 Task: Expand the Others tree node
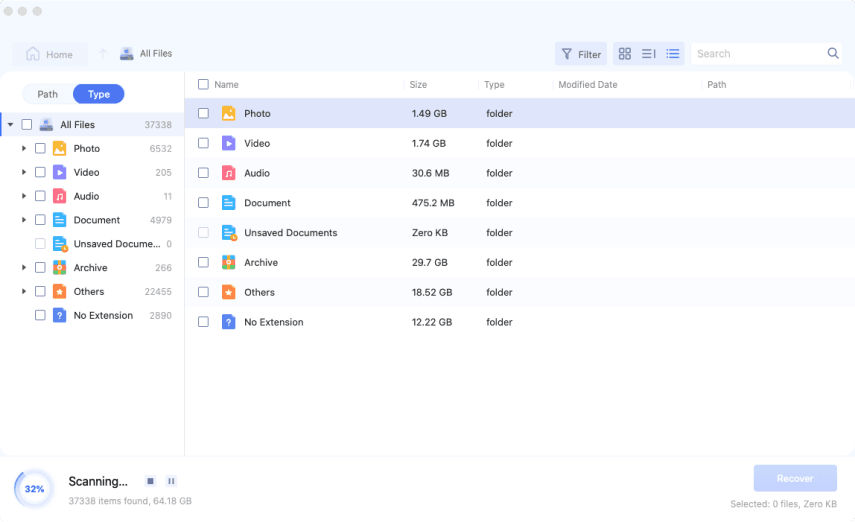[x=24, y=292]
